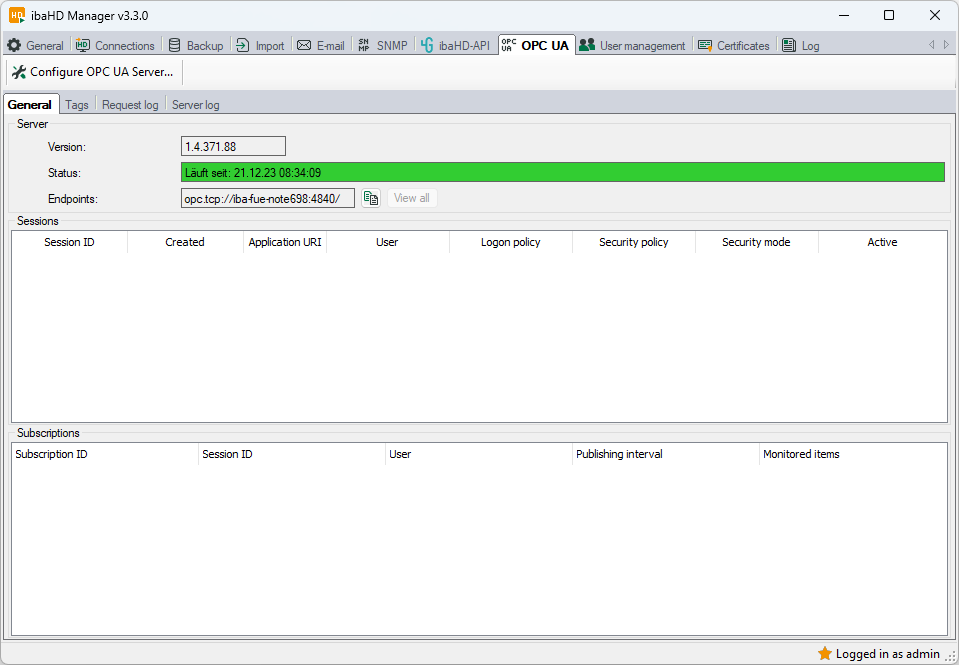Screen dimensions: 959x665
Task: Click the Import arrow icon
Action: [243, 45]
